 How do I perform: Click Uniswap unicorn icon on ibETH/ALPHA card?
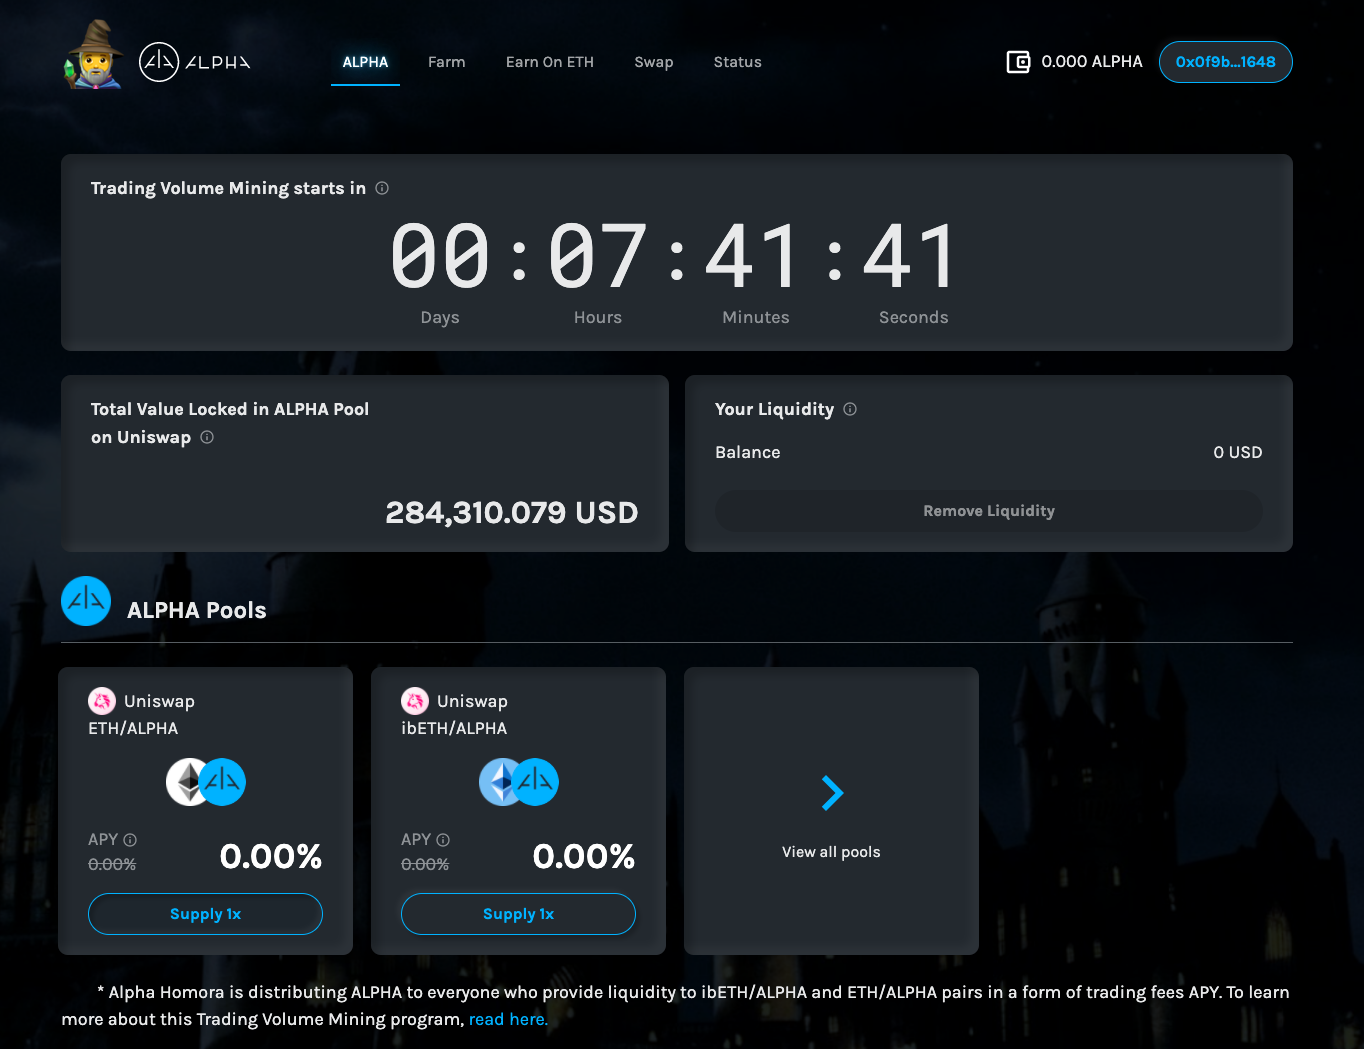415,701
